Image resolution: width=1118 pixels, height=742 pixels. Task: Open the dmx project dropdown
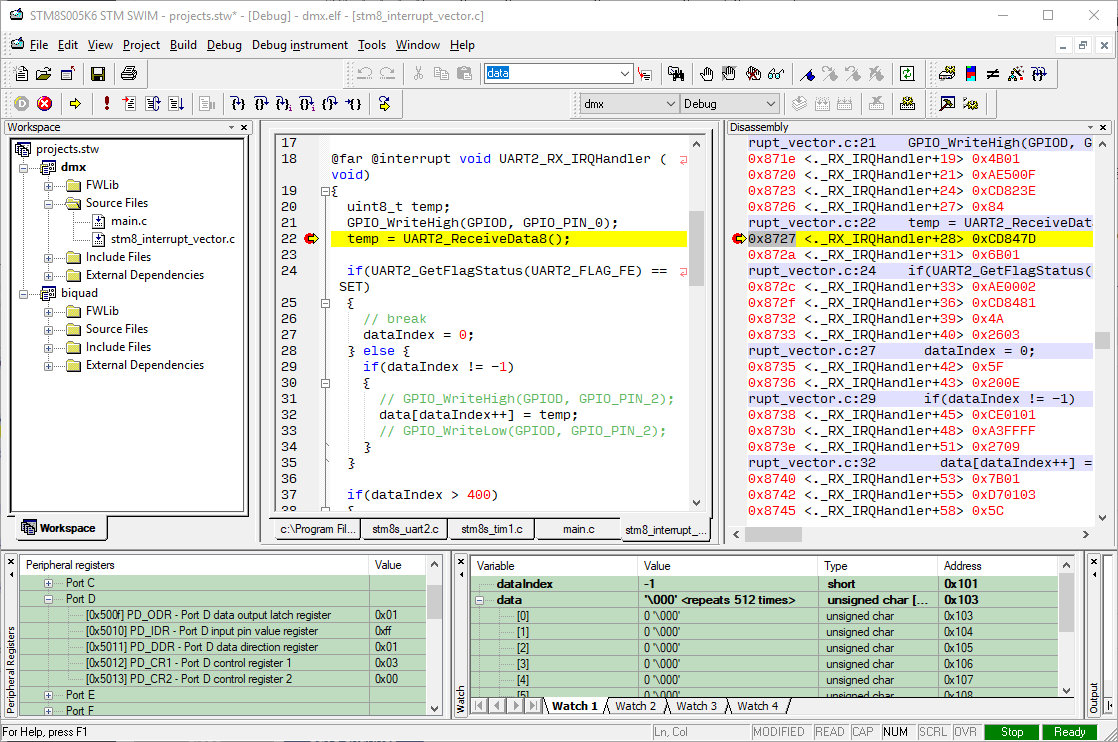click(x=671, y=104)
